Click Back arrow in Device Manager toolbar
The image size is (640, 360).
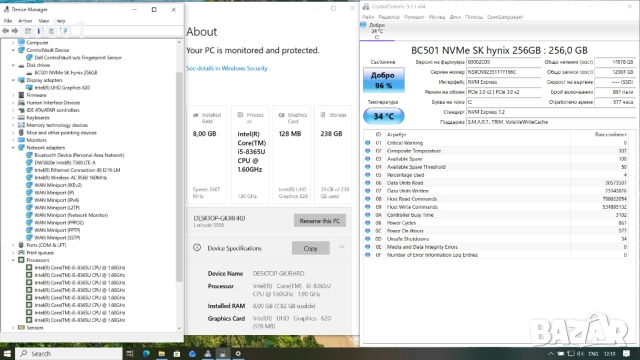pyautogui.click(x=5, y=31)
